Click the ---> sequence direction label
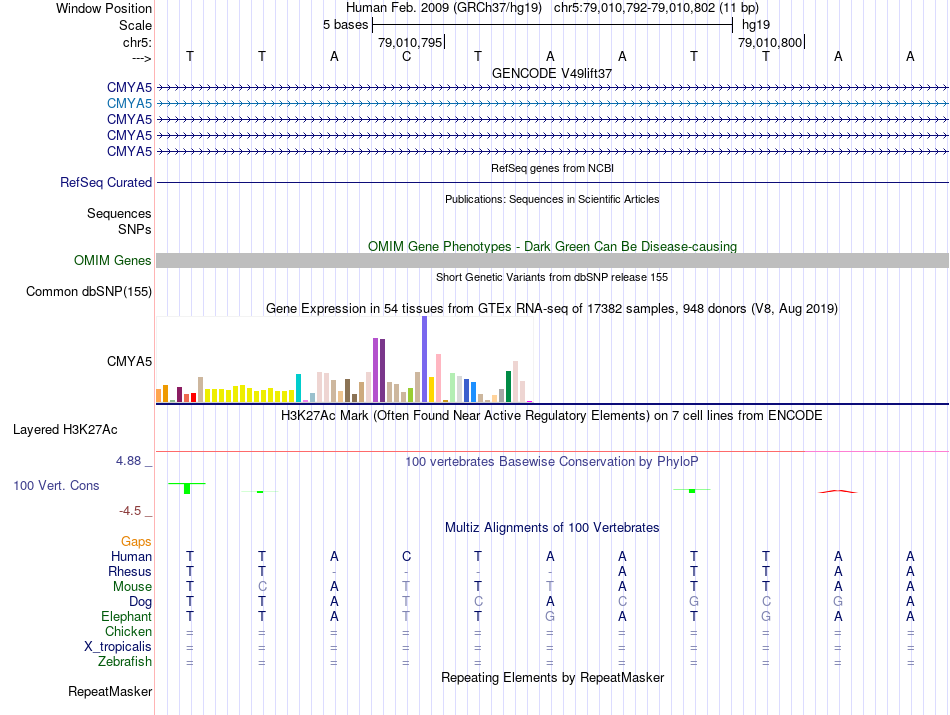The image size is (950, 715). (141, 58)
